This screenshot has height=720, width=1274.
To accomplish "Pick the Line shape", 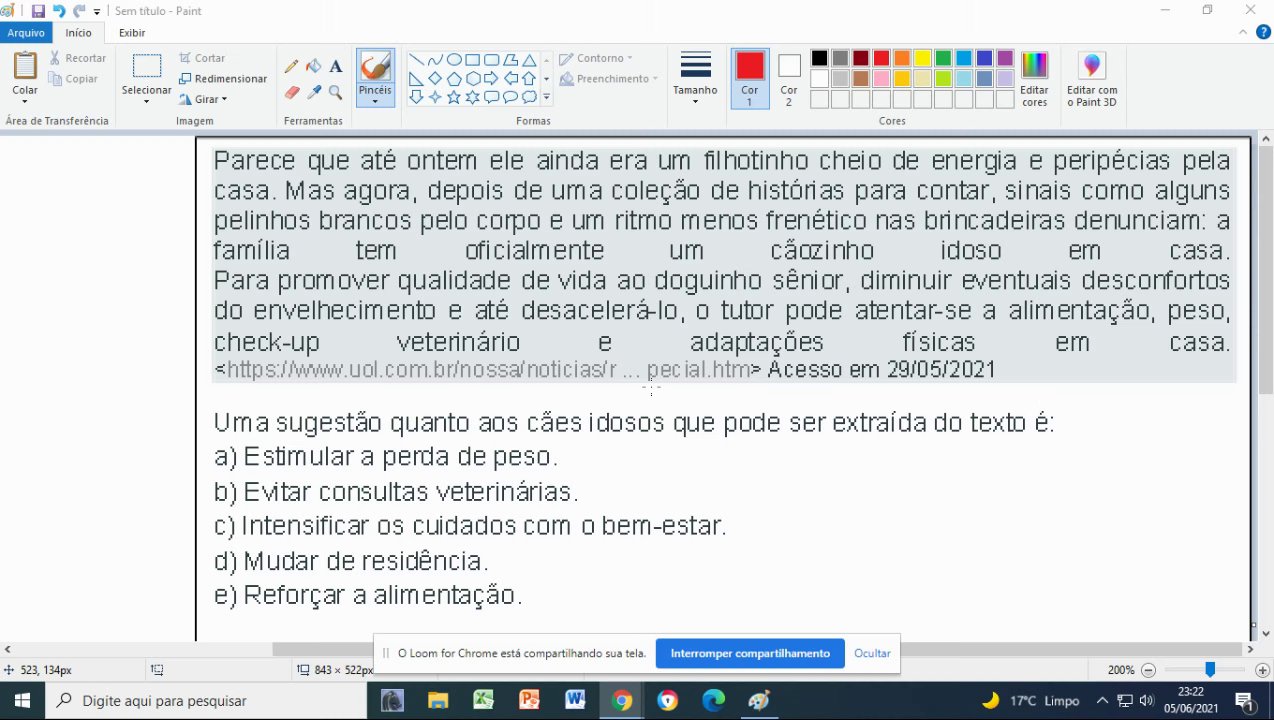I will click(416, 60).
